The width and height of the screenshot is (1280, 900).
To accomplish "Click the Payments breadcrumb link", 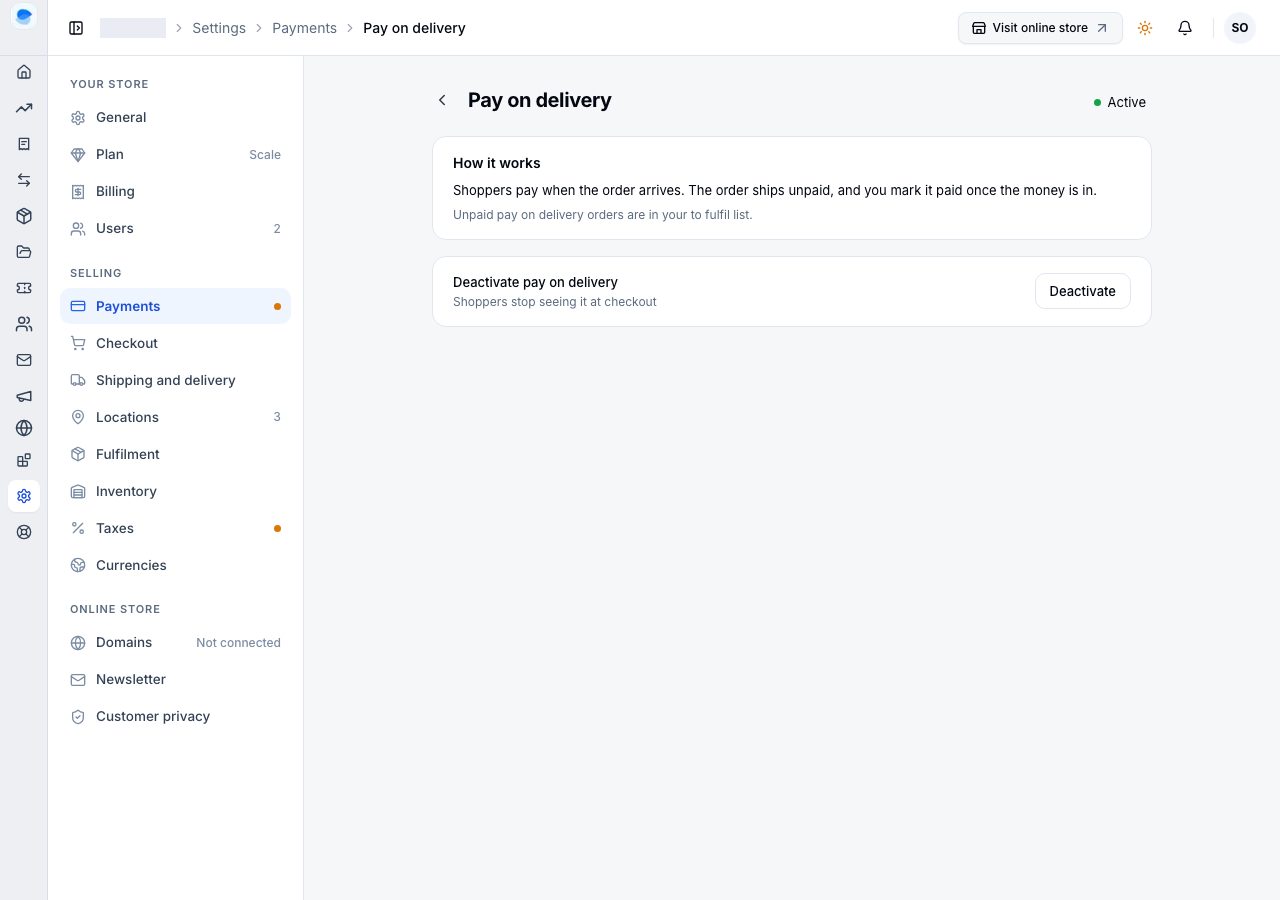I will [x=304, y=28].
